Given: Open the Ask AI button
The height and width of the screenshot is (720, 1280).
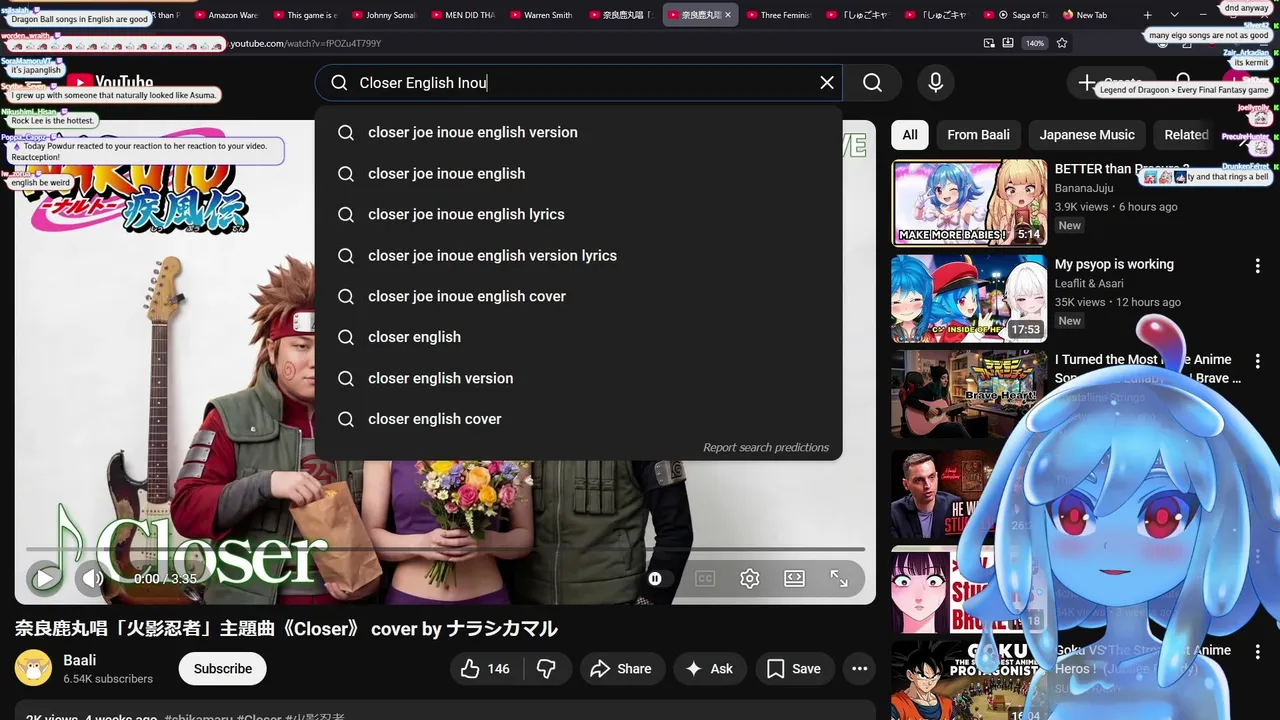Looking at the screenshot, I should [x=709, y=669].
